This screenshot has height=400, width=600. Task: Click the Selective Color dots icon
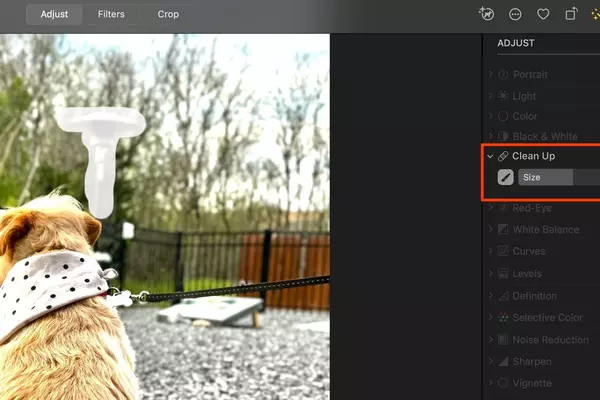click(x=503, y=317)
